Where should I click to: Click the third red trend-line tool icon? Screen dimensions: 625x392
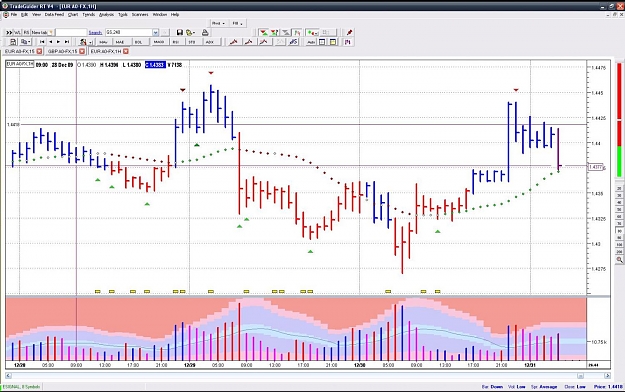[x=263, y=42]
